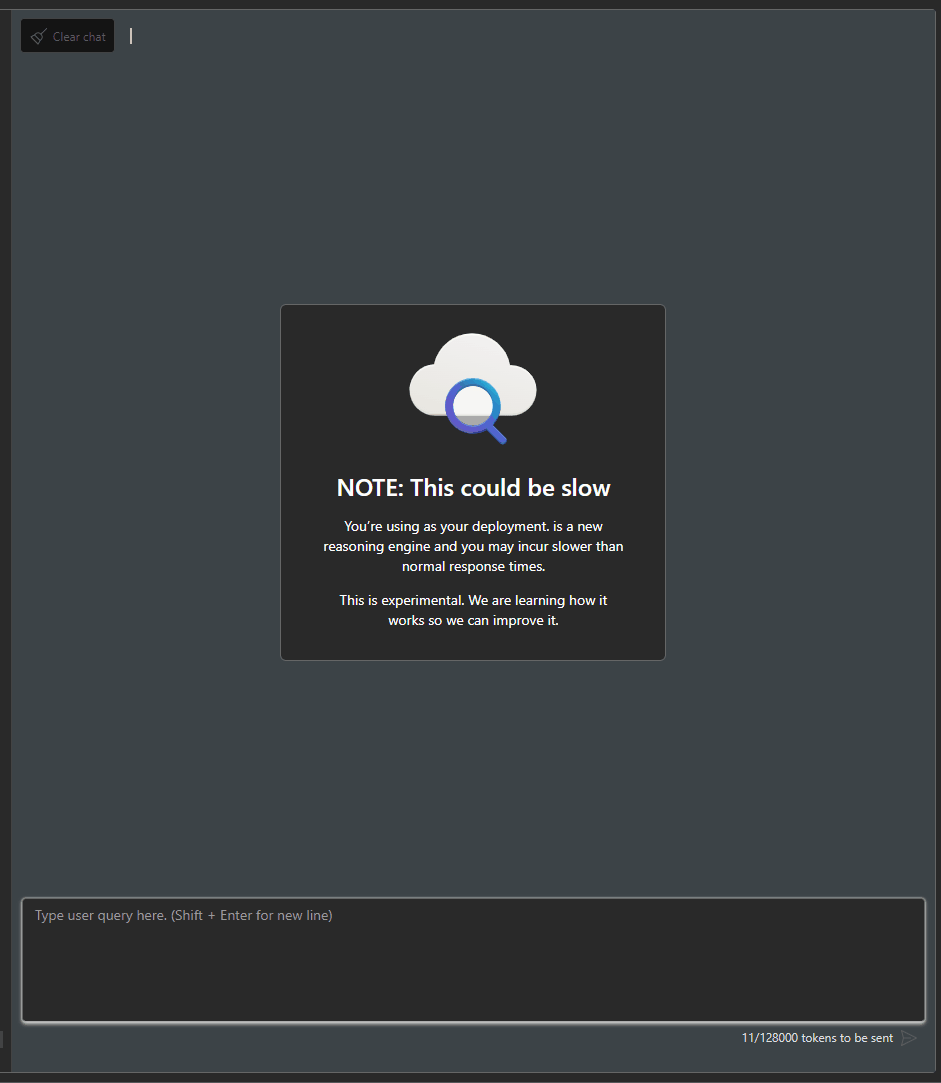Click the 'NOTE: This could be slow' heading
Viewport: 941px width, 1083px height.
point(473,488)
